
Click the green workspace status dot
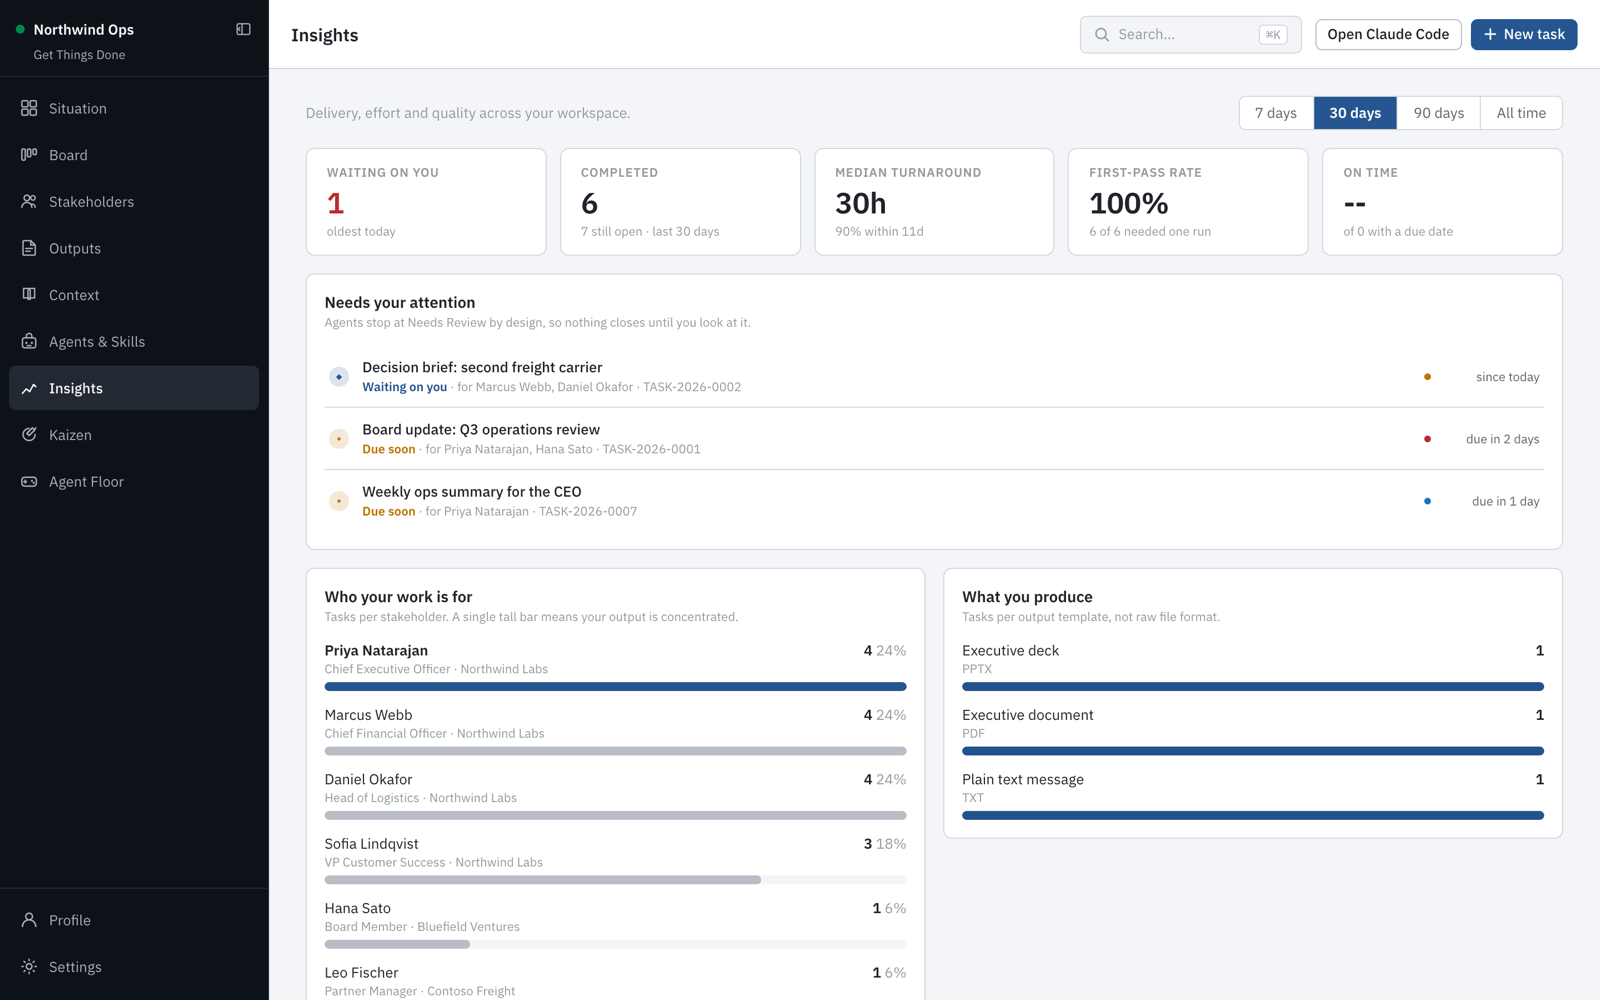tap(20, 30)
